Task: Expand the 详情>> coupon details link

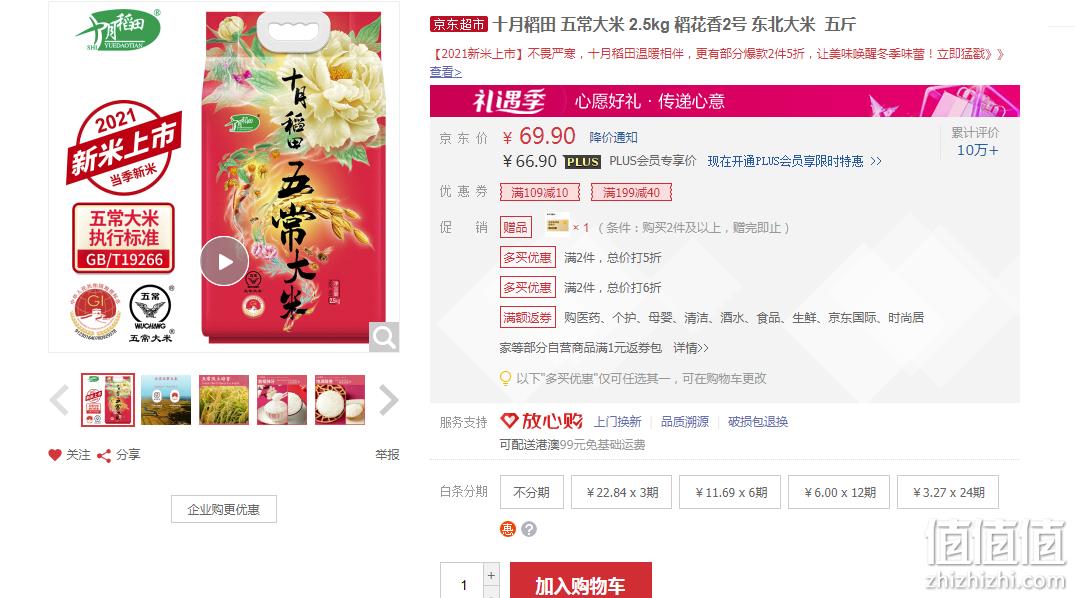Action: tap(690, 348)
